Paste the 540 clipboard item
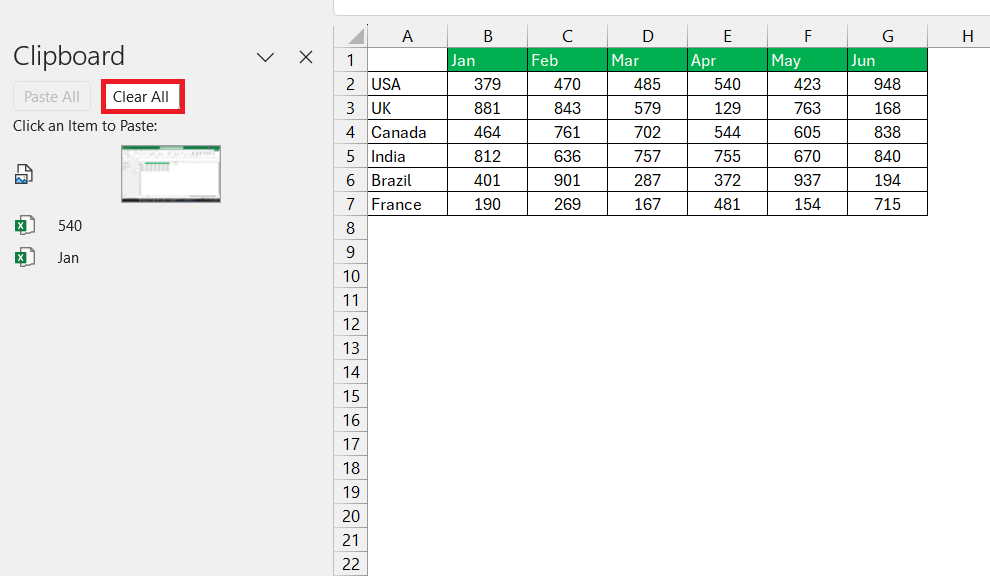The image size is (990, 576). point(69,225)
